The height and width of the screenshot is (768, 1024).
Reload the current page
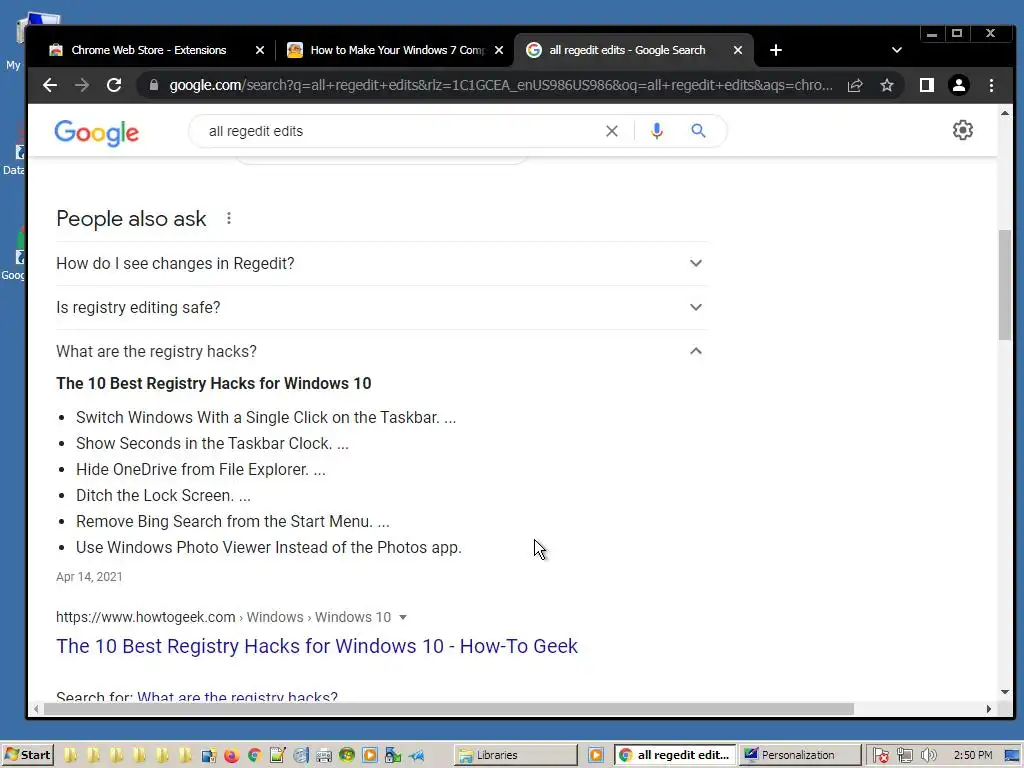114,86
